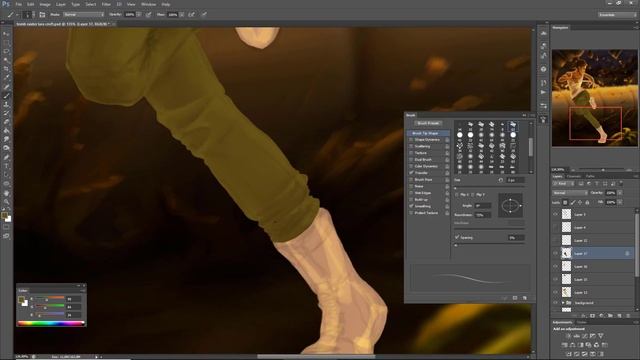Toggle the Spacing checkbox
This screenshot has height=360, width=640.
[457, 237]
